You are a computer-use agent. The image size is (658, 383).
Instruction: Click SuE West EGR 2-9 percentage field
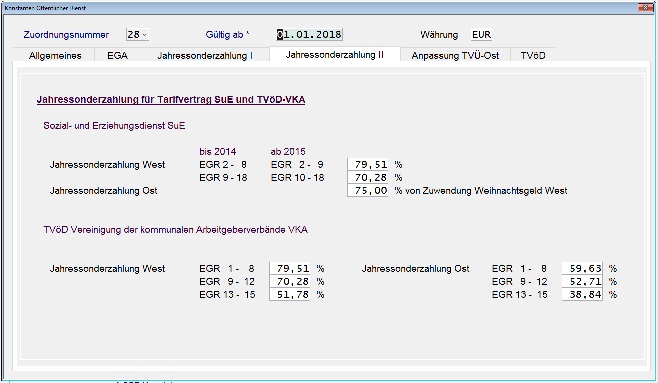pyautogui.click(x=368, y=164)
